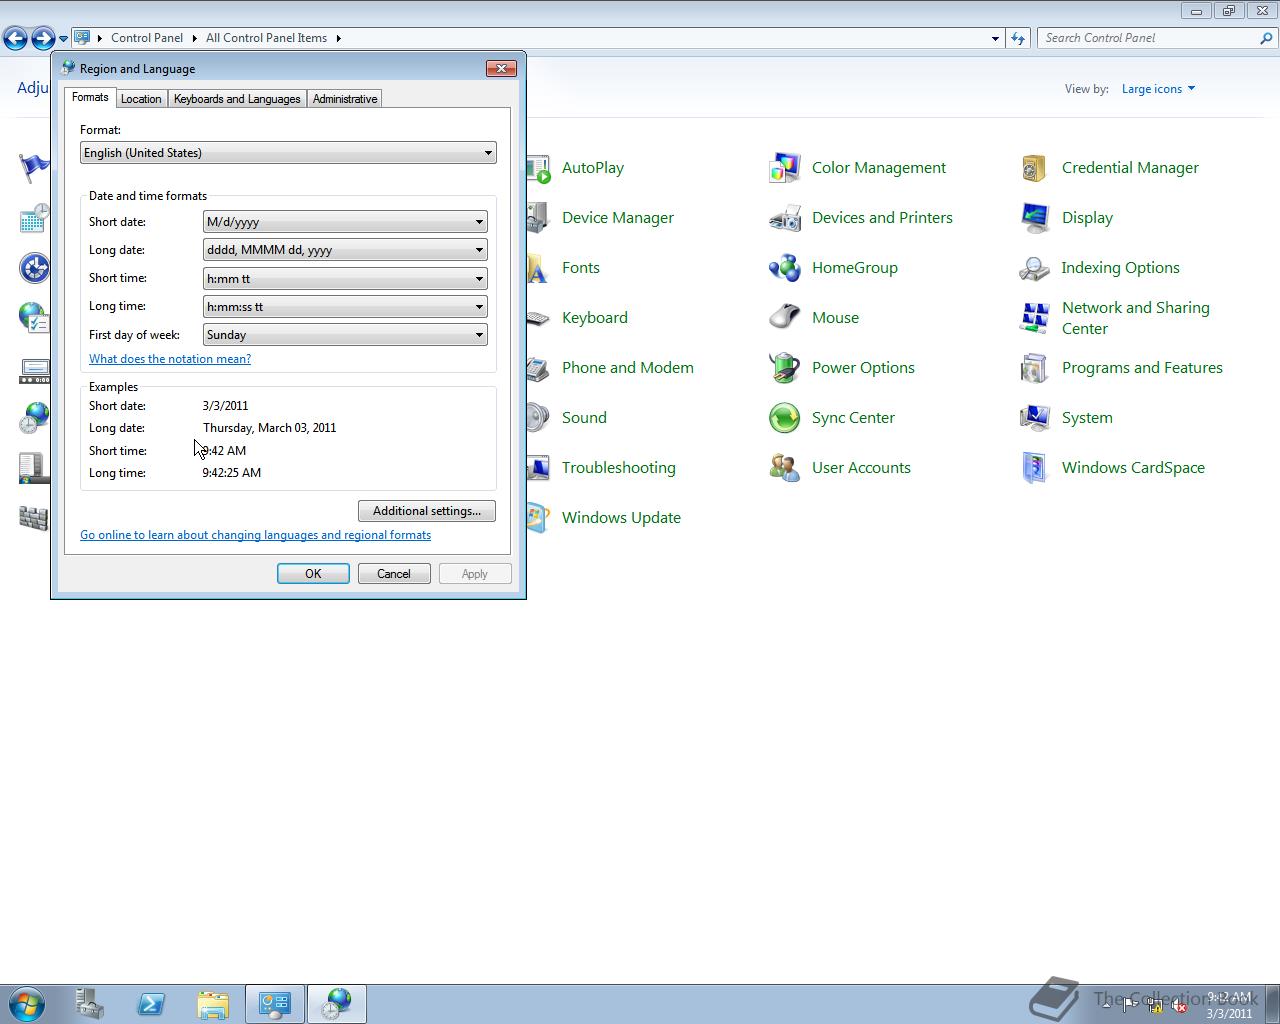Screen dimensions: 1280x1024
Task: Click the Control Panel breadcrumb
Action: [x=147, y=38]
